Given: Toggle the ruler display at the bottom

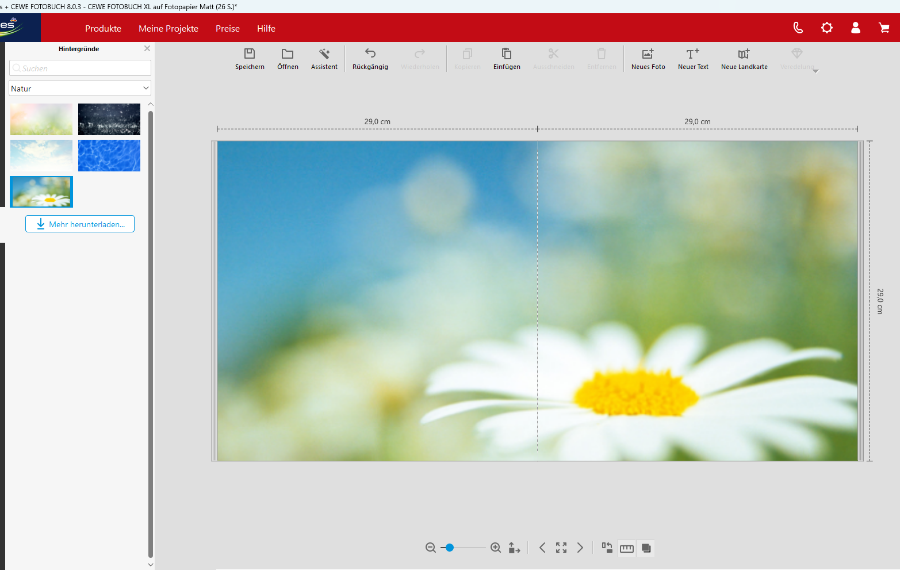Looking at the screenshot, I should (x=627, y=548).
